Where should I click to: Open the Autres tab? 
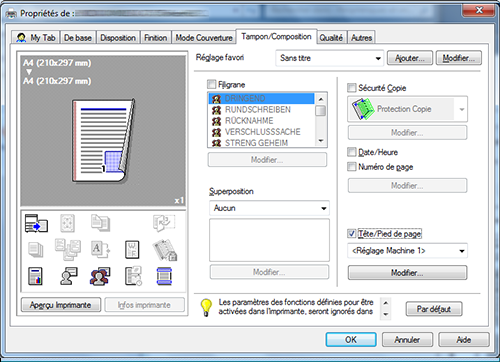(361, 38)
